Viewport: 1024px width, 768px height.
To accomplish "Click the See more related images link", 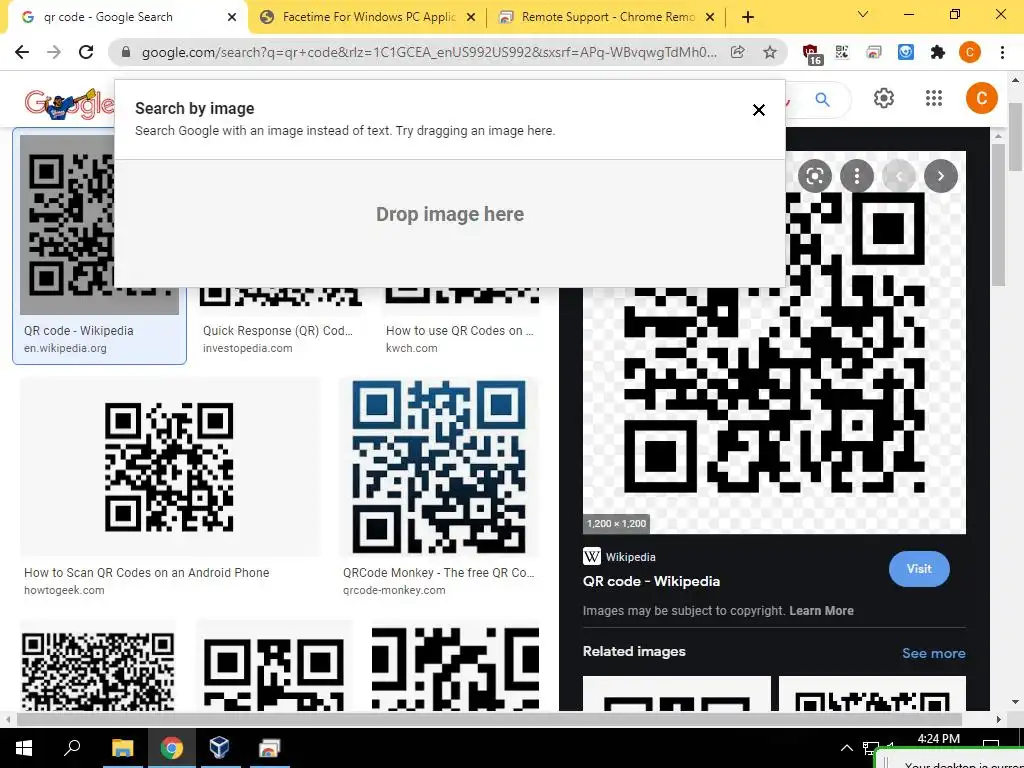I will pos(933,653).
